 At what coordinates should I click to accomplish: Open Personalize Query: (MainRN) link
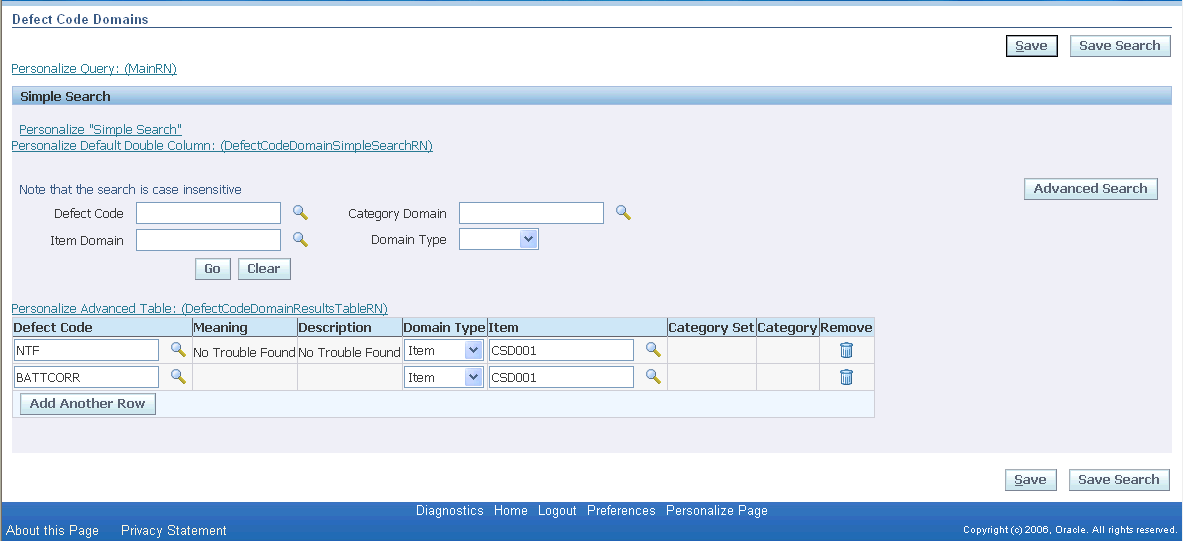click(x=94, y=69)
